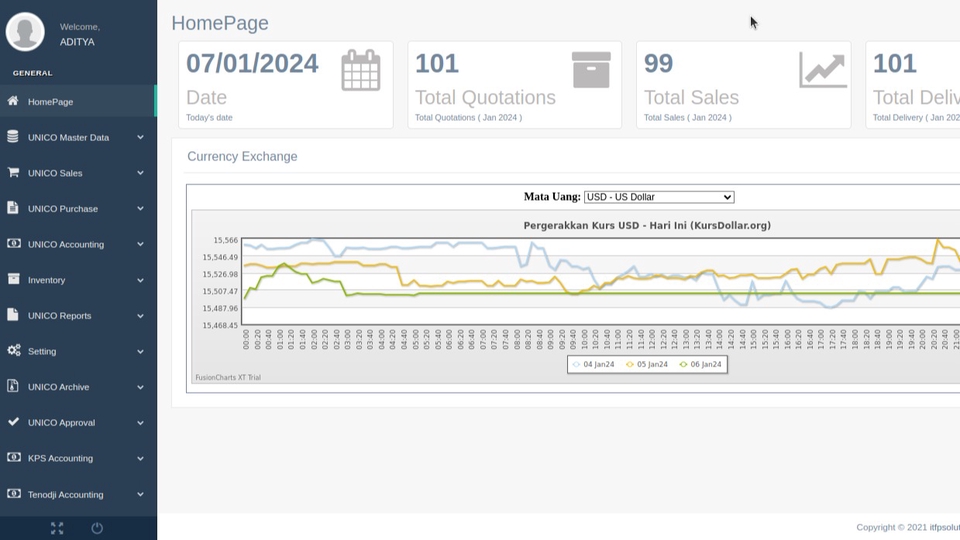Click the Setting gears icon

tap(13, 350)
